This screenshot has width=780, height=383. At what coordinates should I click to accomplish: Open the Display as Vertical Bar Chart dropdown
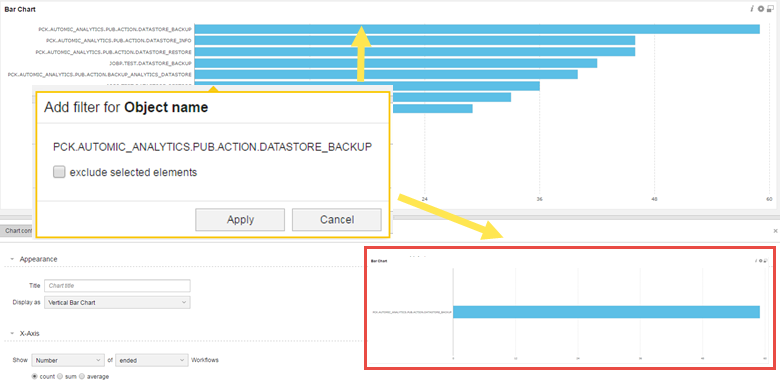(117, 302)
